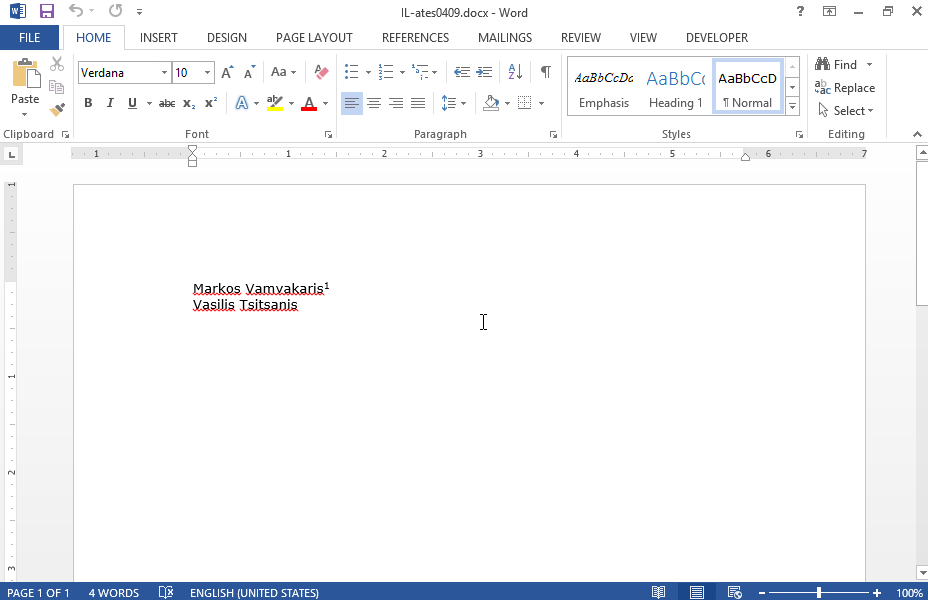Image resolution: width=928 pixels, height=600 pixels.
Task: Sort text with the A-Z icon
Action: 515,72
